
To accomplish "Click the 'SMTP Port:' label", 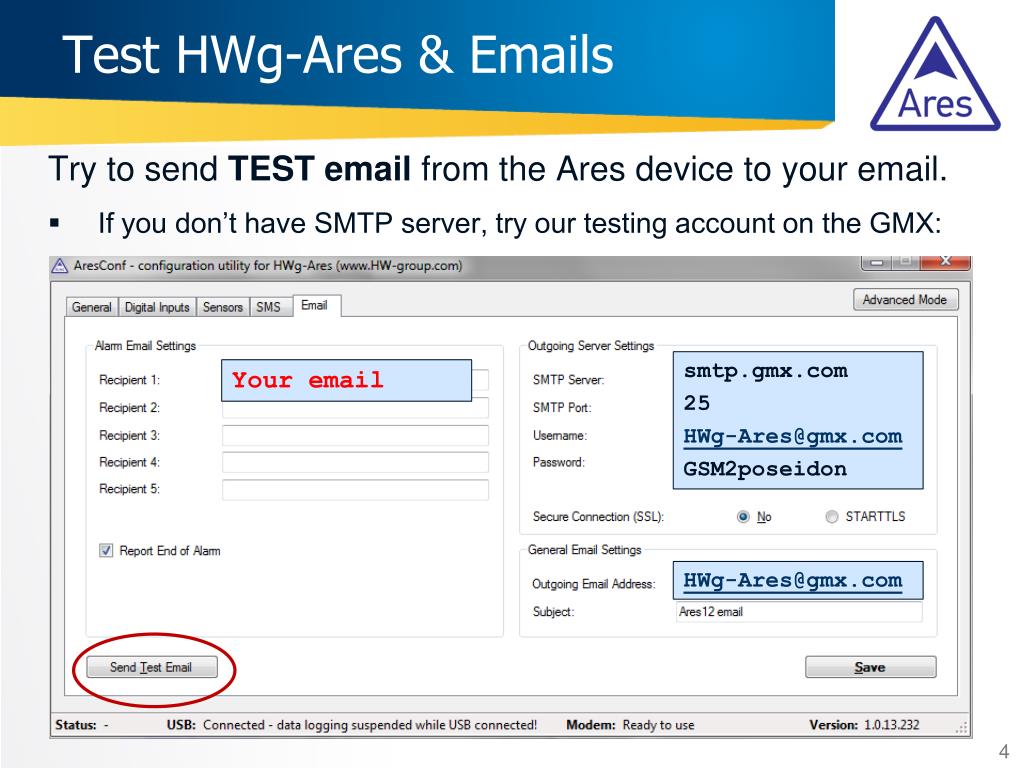I will pyautogui.click(x=562, y=408).
